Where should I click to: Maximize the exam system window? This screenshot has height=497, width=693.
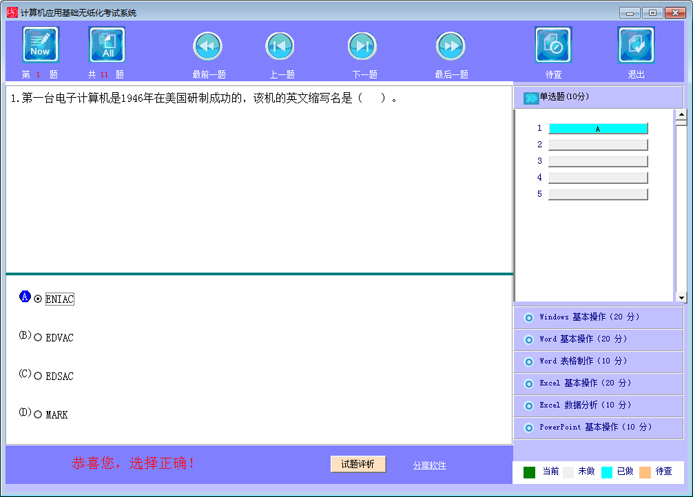point(652,13)
